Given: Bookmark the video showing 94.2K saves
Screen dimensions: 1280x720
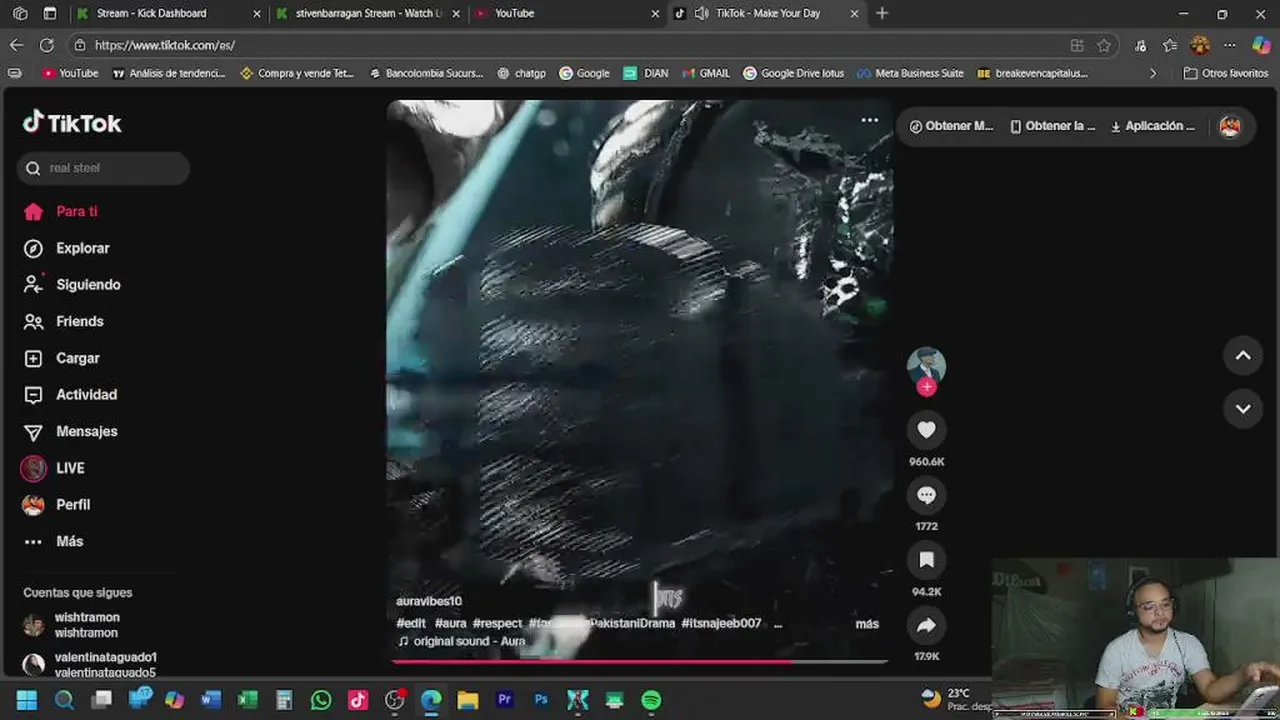Looking at the screenshot, I should pos(926,560).
